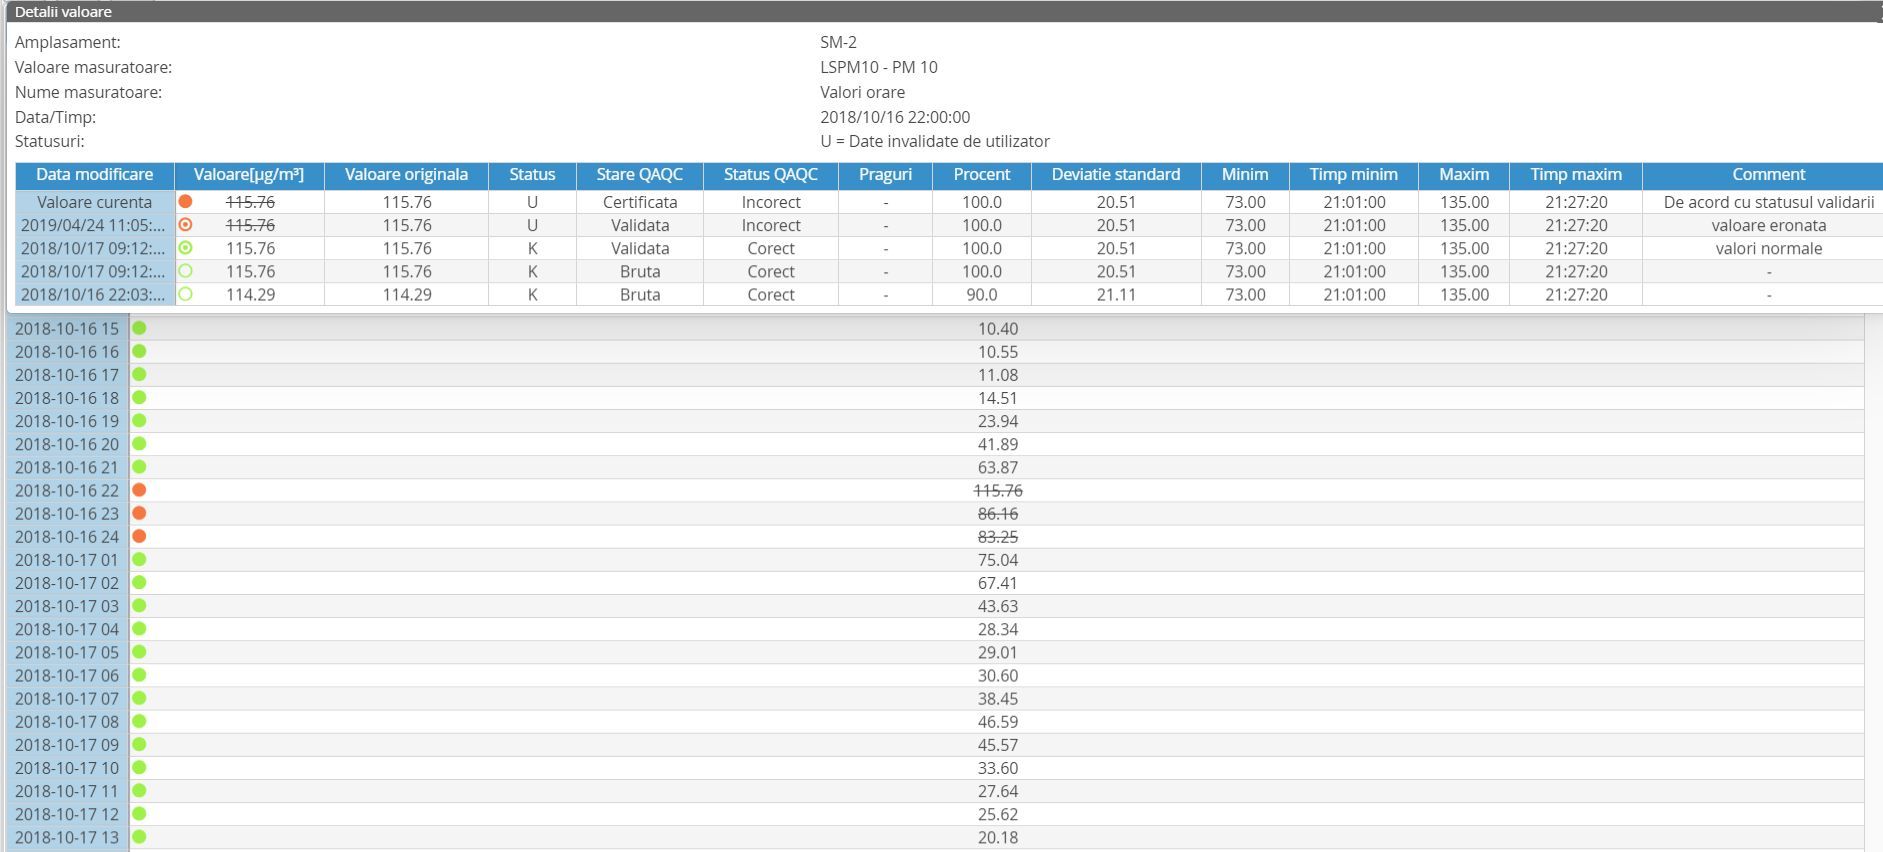
Task: Click green ringed dot in Validata Corect row
Action: tap(185, 248)
